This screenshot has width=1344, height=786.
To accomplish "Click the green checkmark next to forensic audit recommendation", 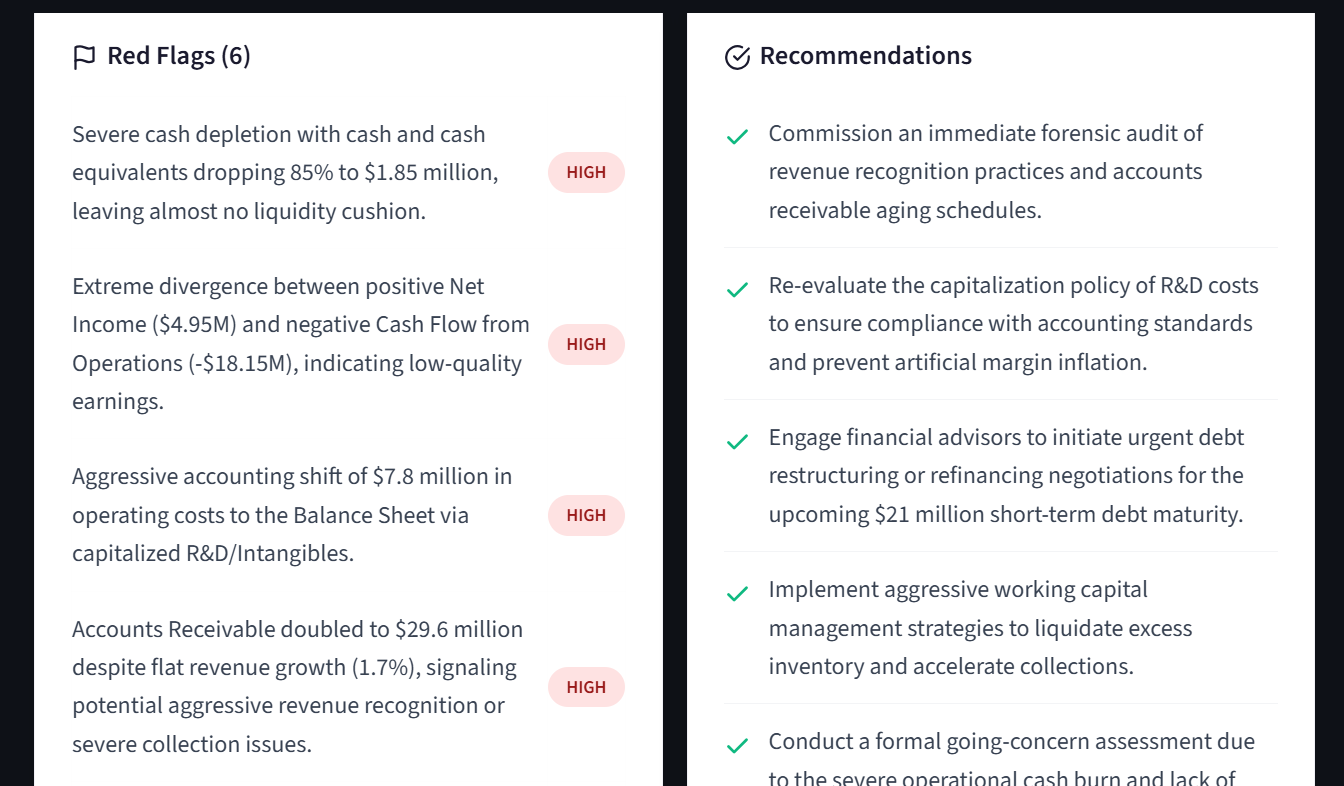I will click(737, 136).
